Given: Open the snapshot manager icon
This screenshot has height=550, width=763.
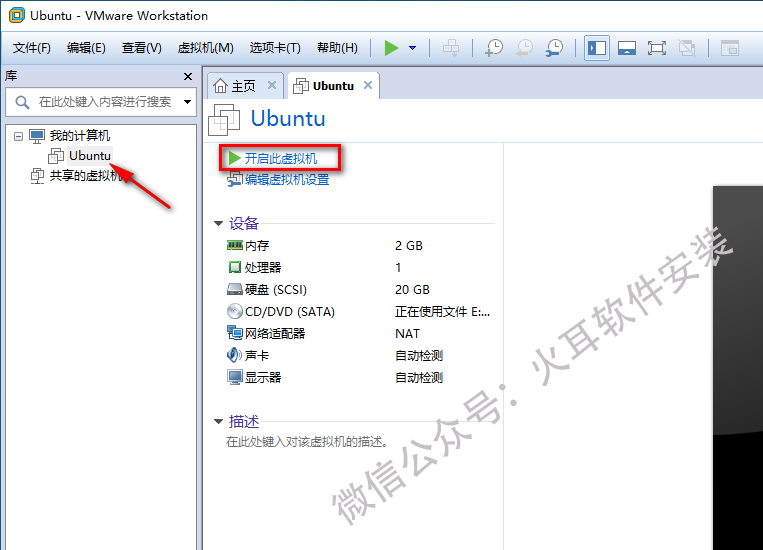Looking at the screenshot, I should coord(554,48).
